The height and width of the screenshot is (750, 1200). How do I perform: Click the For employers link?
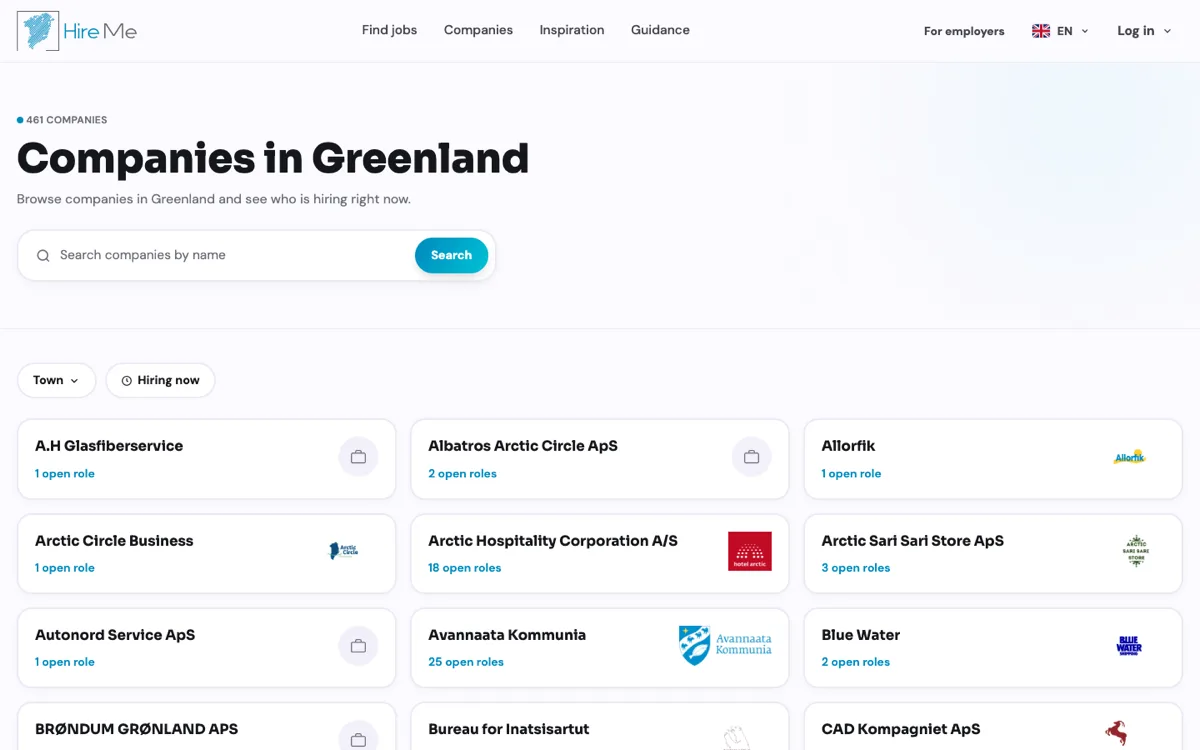pos(964,31)
